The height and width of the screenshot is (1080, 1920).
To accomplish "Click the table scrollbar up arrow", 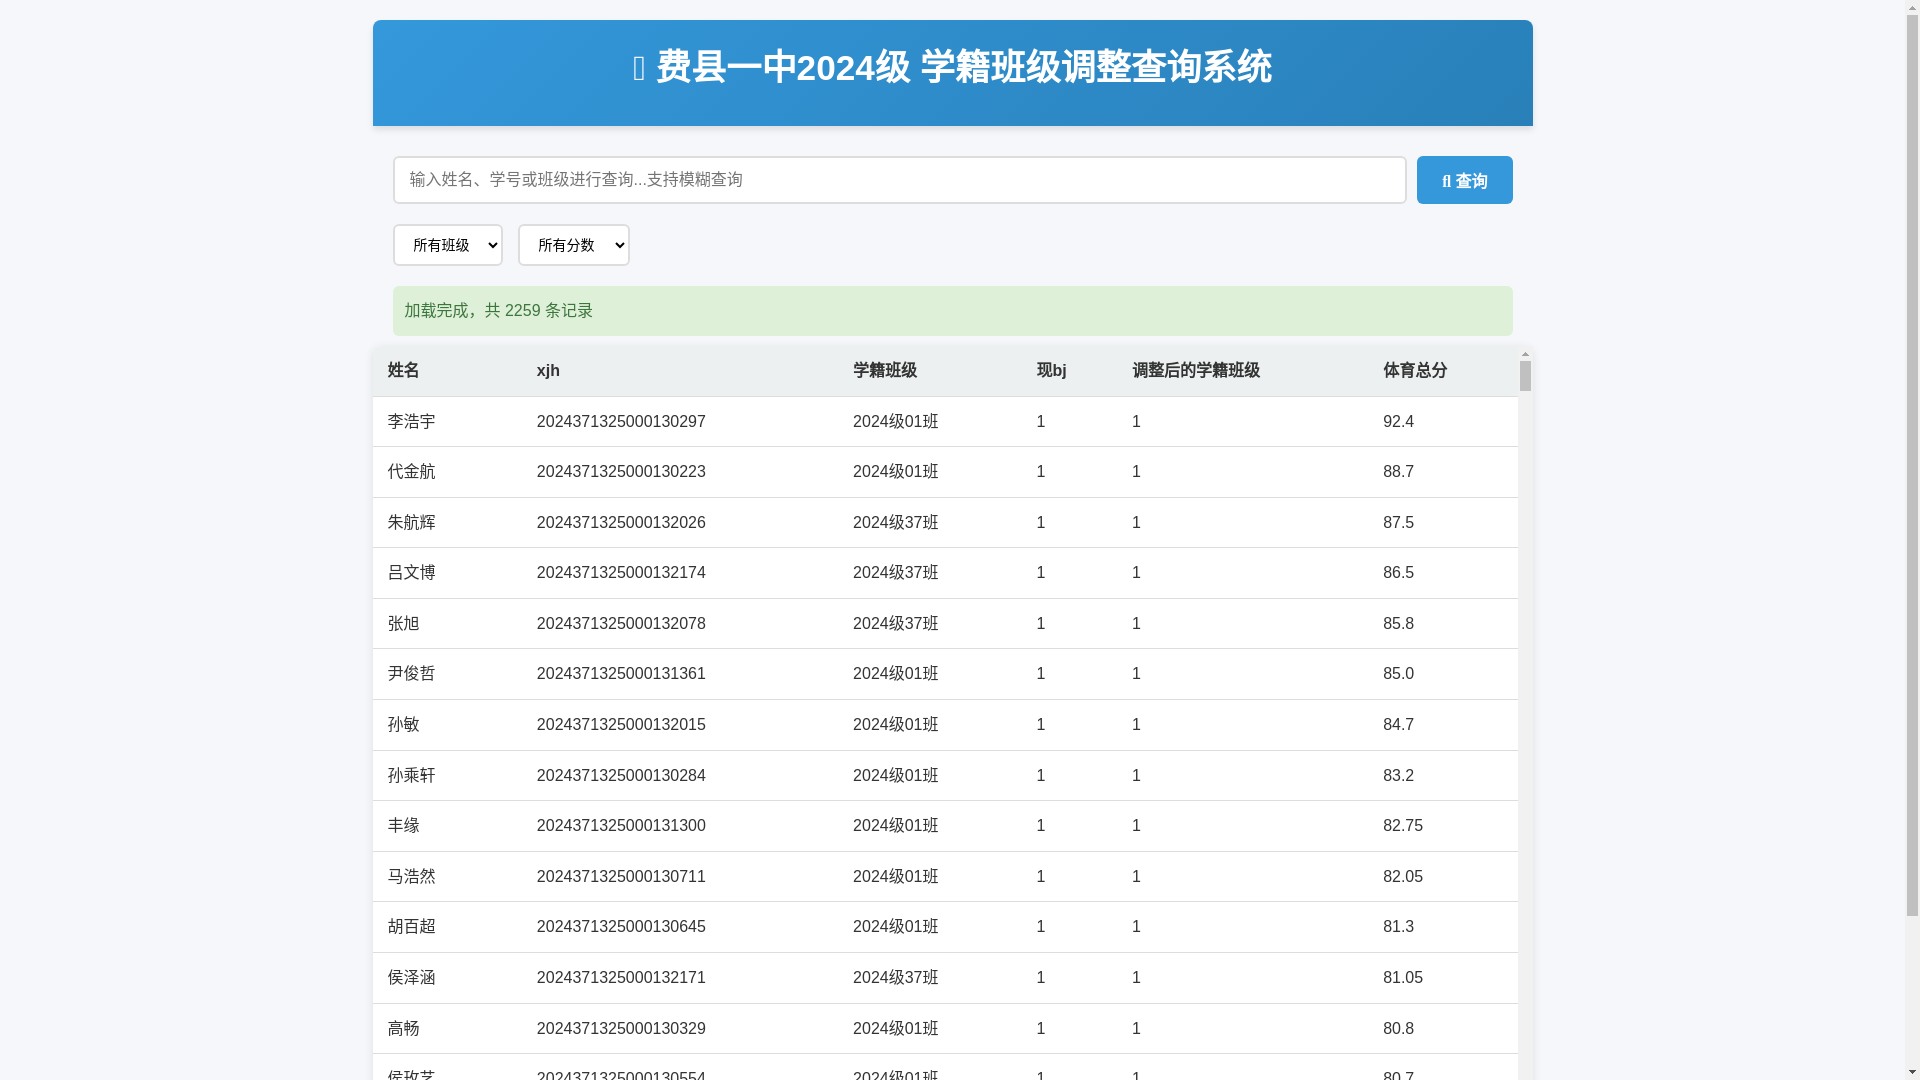I will pyautogui.click(x=1525, y=354).
